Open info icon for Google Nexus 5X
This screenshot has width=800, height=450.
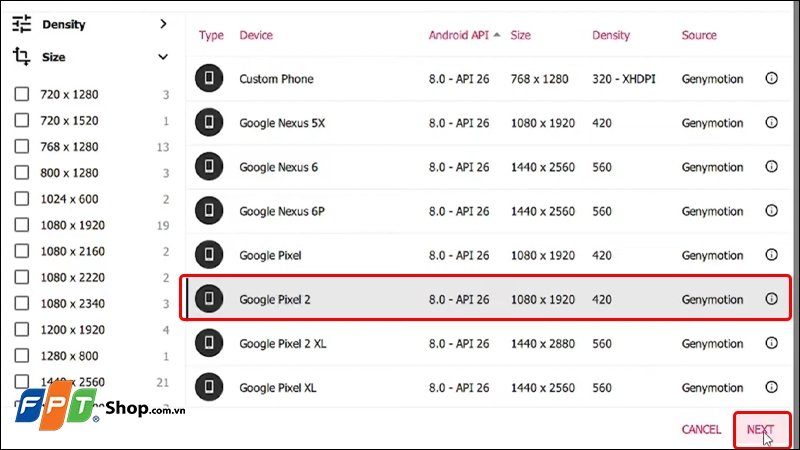(771, 122)
